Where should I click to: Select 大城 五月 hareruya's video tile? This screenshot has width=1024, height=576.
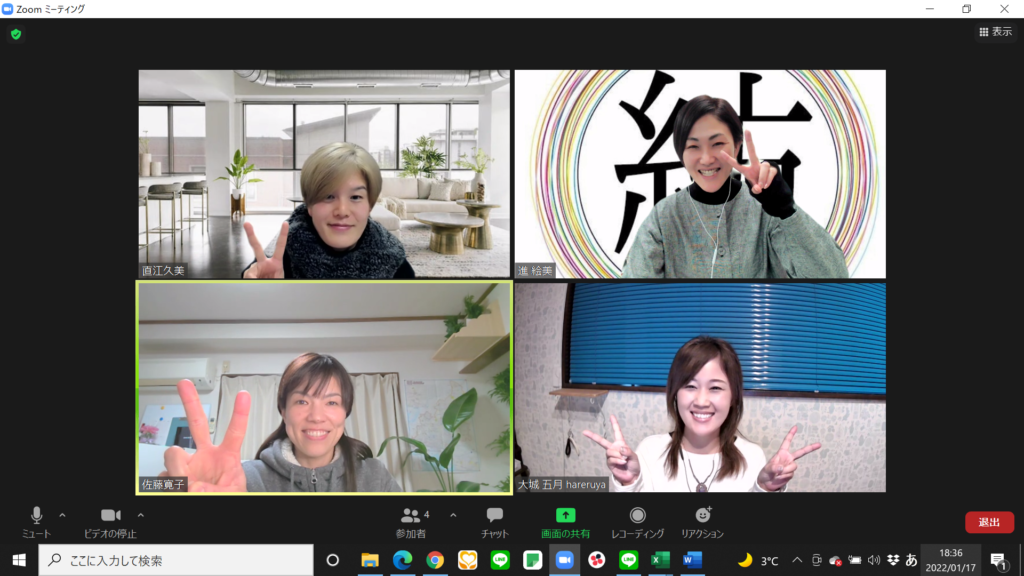[700, 387]
